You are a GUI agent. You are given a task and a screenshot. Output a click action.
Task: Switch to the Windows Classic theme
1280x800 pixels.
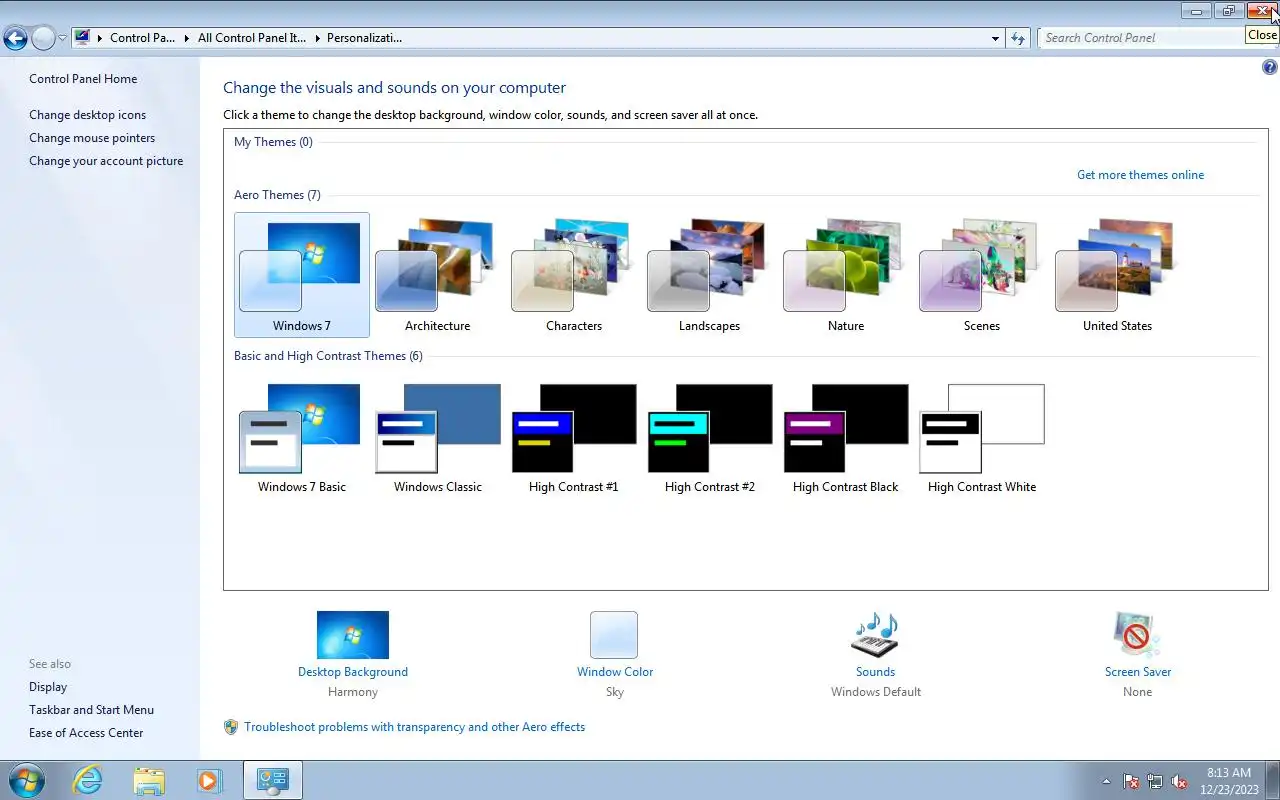[437, 437]
